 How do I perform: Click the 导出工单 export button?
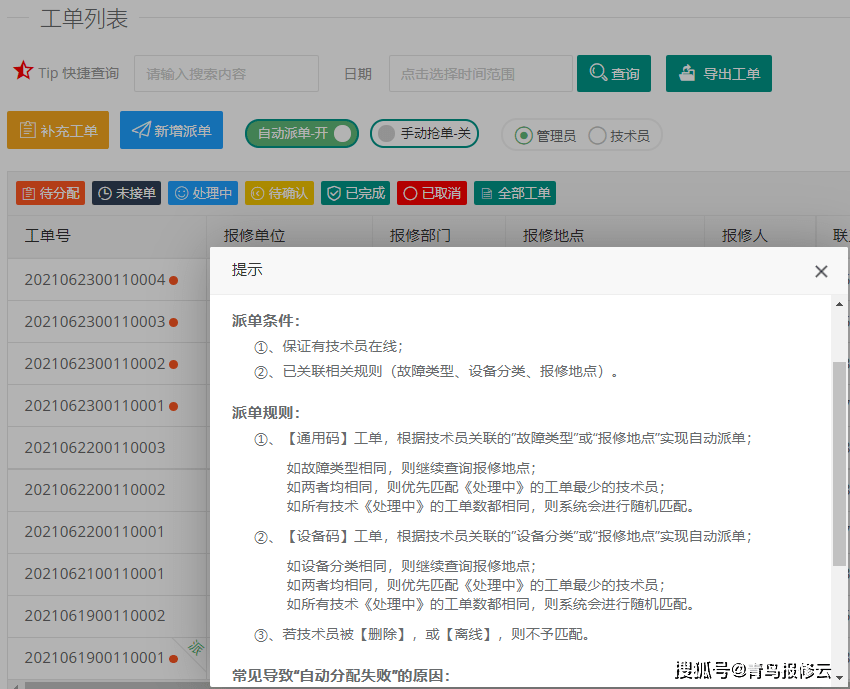tap(719, 72)
